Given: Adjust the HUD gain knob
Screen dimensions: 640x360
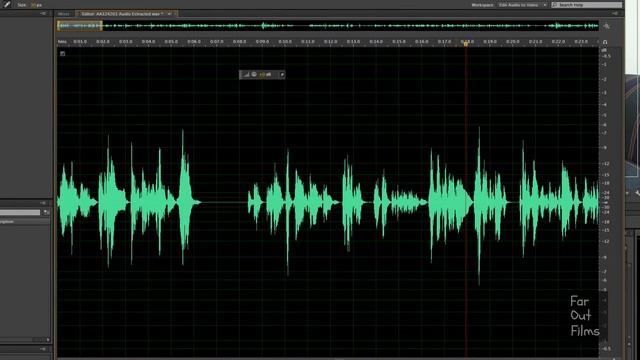Looking at the screenshot, I should [254, 75].
